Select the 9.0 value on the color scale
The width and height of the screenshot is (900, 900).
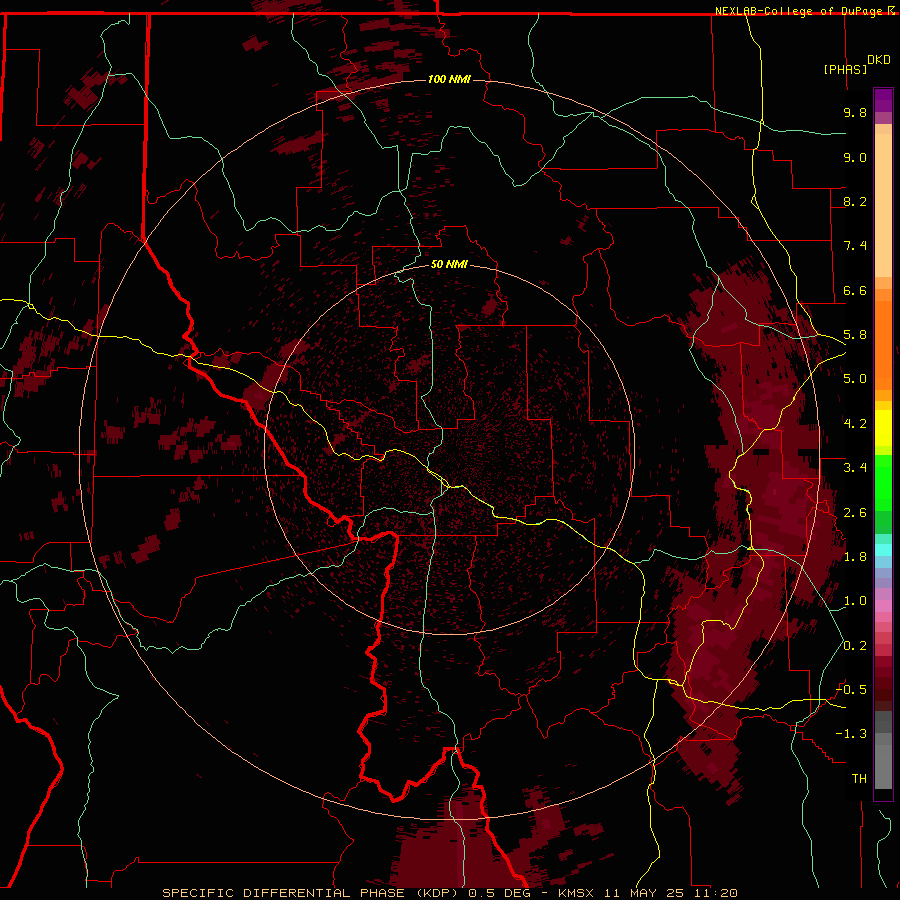[855, 157]
